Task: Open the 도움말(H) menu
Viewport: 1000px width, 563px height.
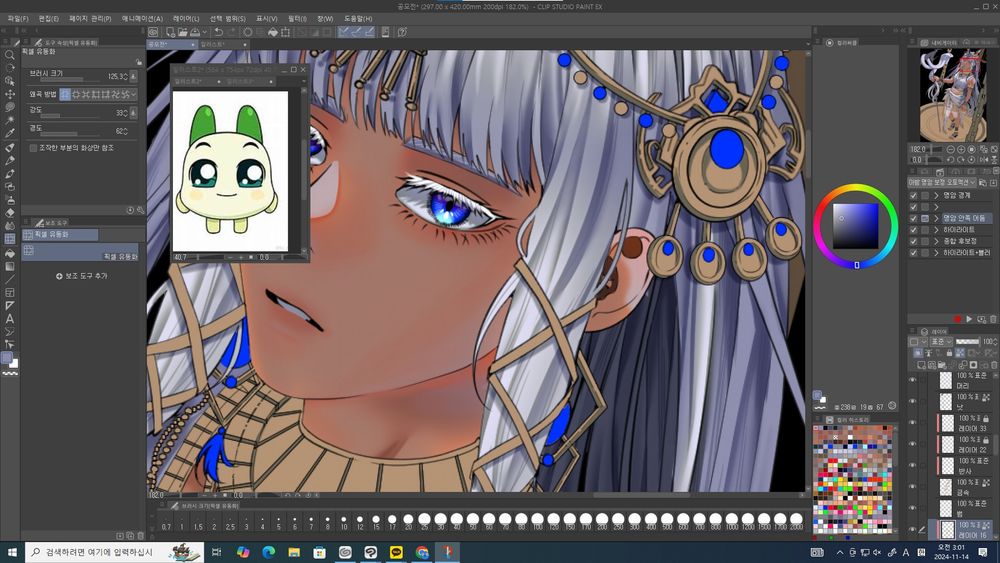Action: (358, 18)
